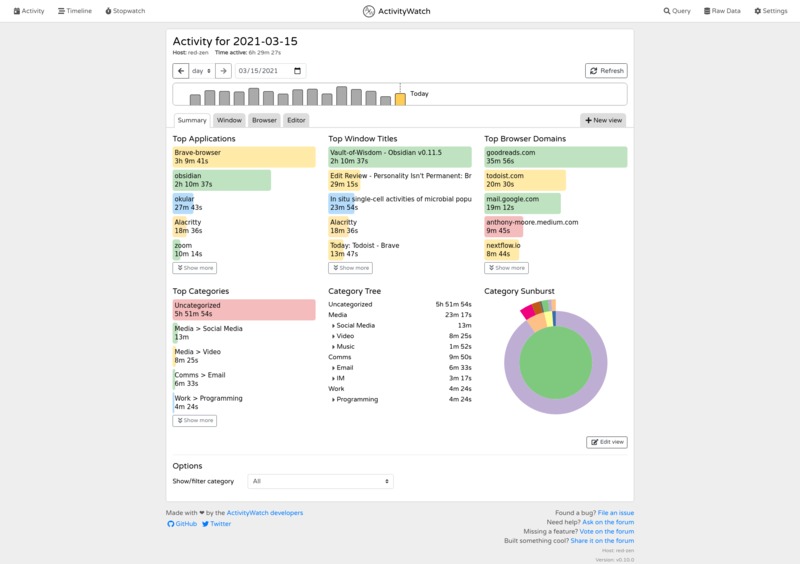Select the yellow Today bar in chart
The width and height of the screenshot is (800, 564).
point(401,99)
